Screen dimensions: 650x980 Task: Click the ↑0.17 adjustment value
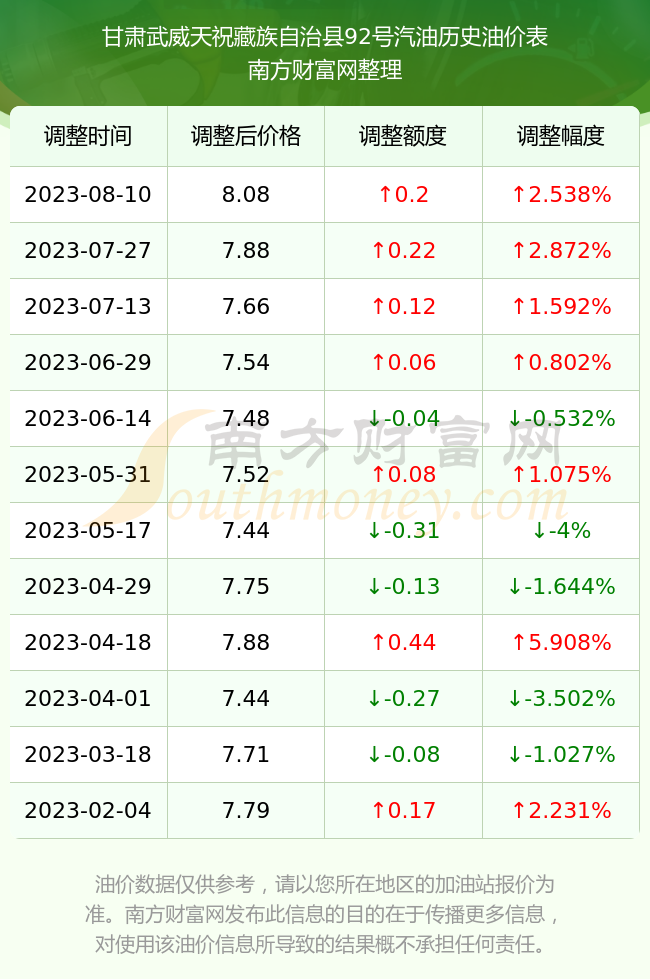(403, 811)
